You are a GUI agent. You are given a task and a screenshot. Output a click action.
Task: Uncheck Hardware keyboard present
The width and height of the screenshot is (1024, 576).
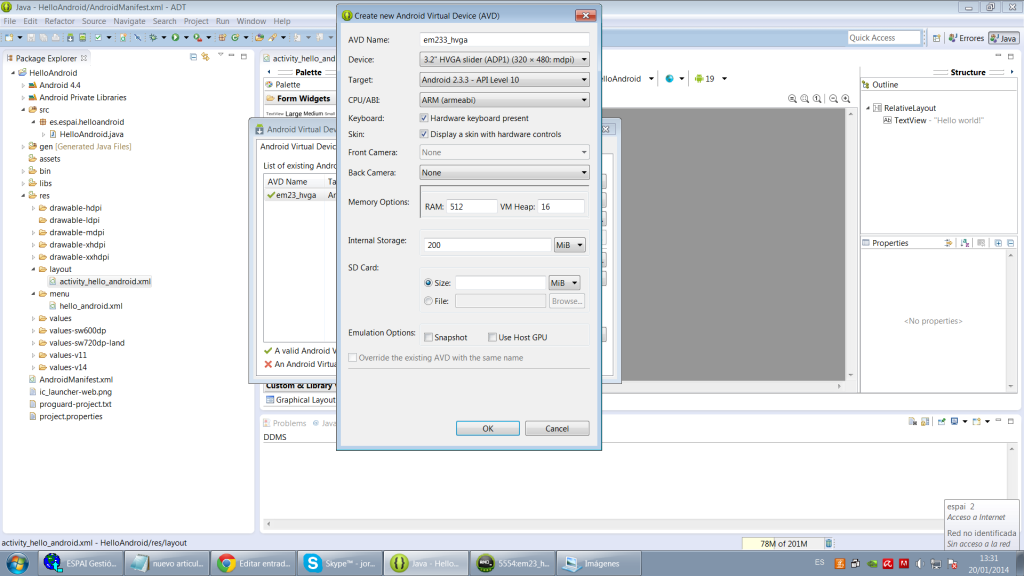click(x=424, y=118)
